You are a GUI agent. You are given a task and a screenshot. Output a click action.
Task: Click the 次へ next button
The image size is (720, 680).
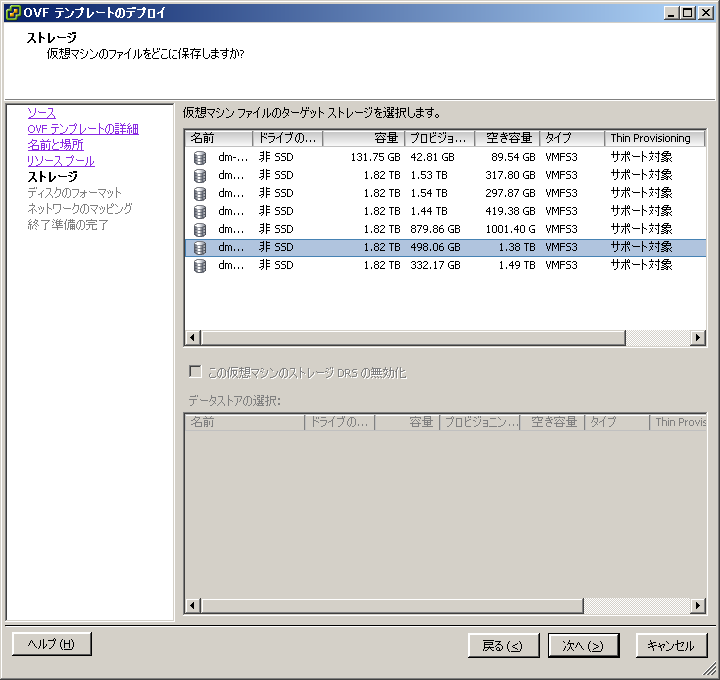pos(584,646)
